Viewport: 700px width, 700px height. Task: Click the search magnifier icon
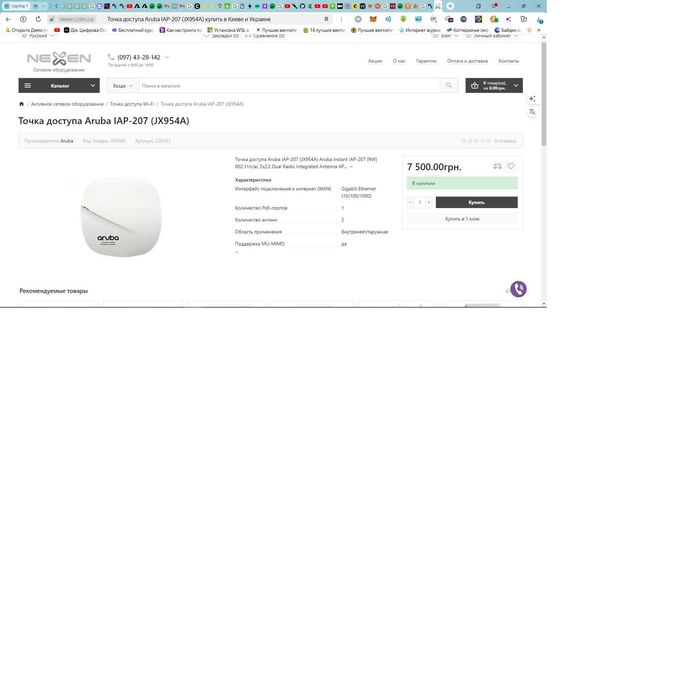(x=449, y=85)
